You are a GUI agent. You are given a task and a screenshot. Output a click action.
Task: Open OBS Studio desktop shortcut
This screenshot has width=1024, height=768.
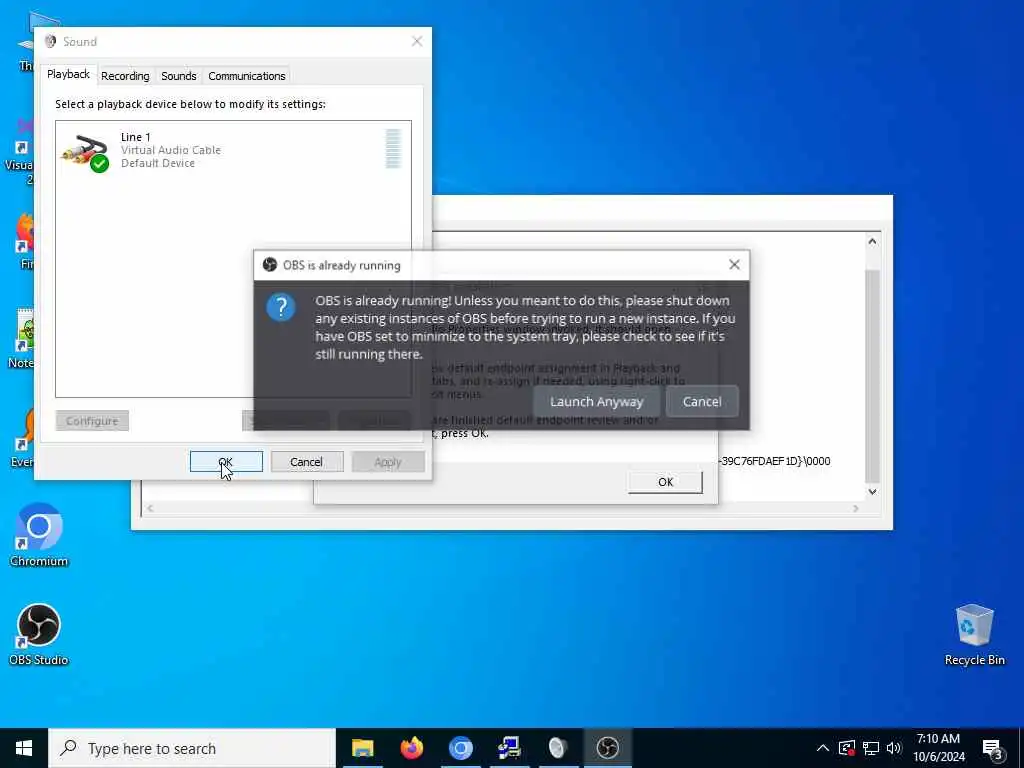tap(39, 634)
